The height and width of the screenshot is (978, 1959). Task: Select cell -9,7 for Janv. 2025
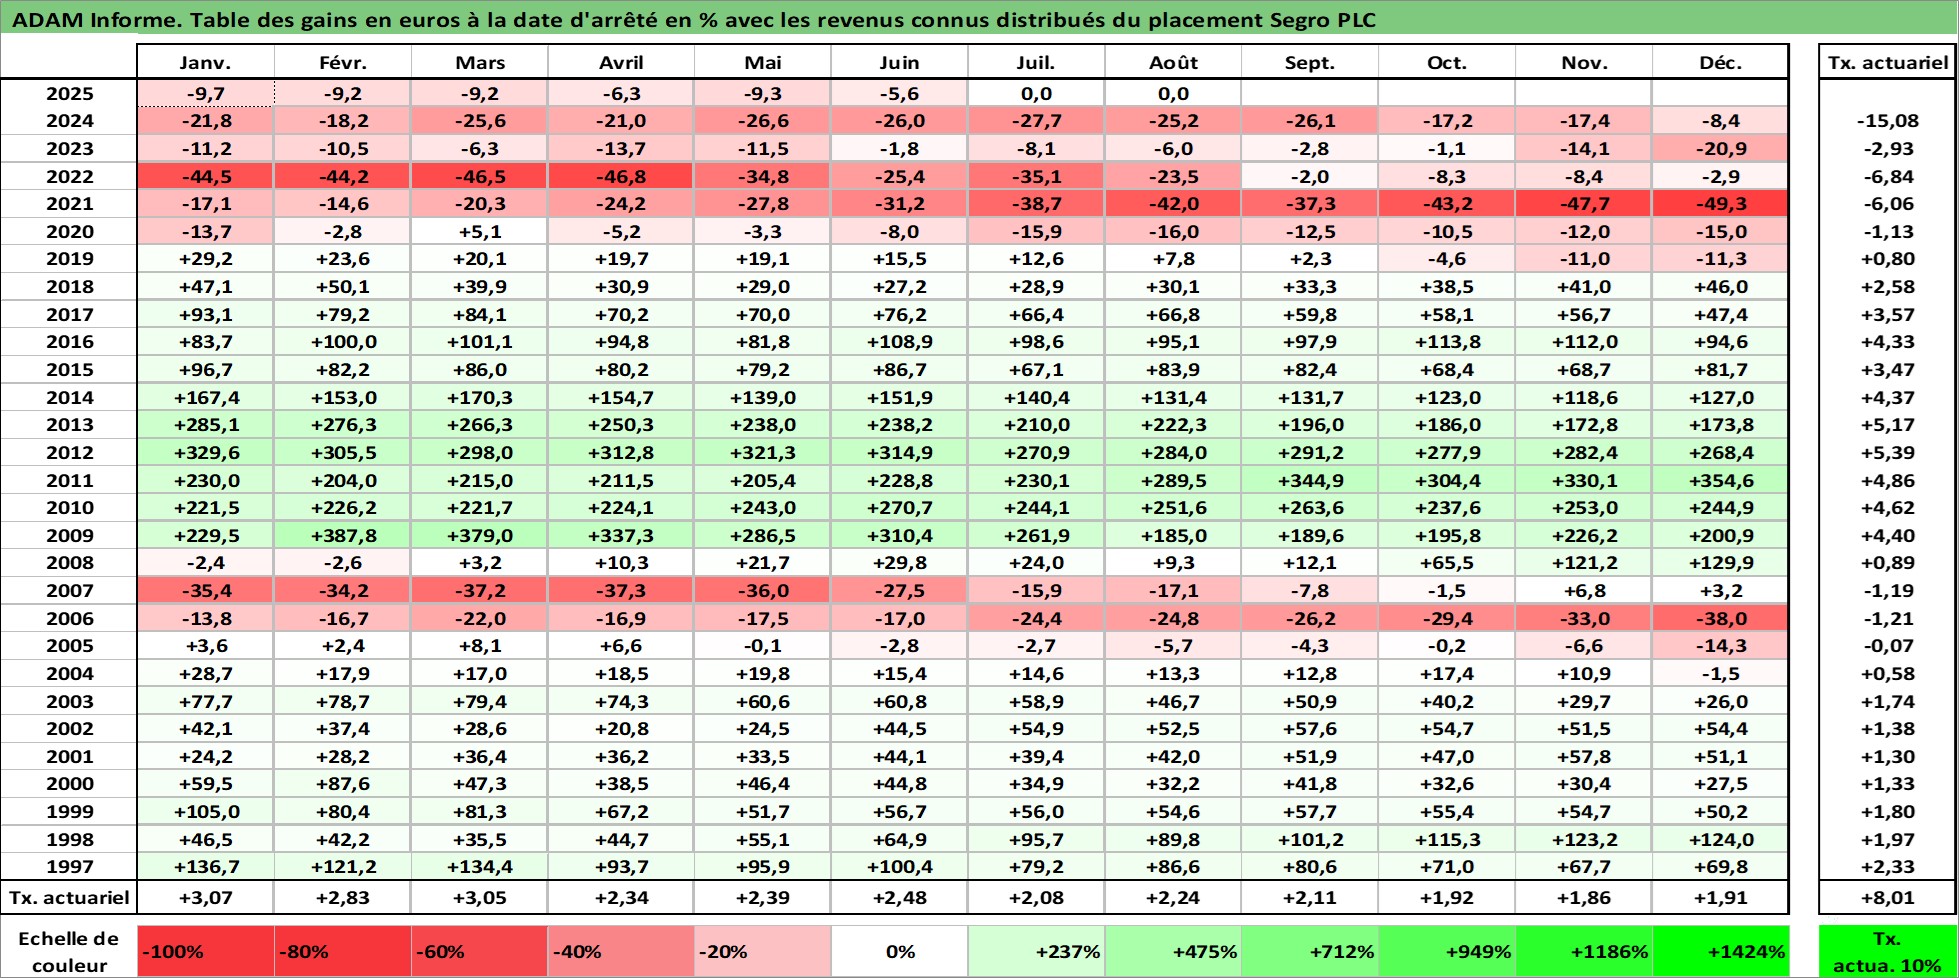[205, 94]
